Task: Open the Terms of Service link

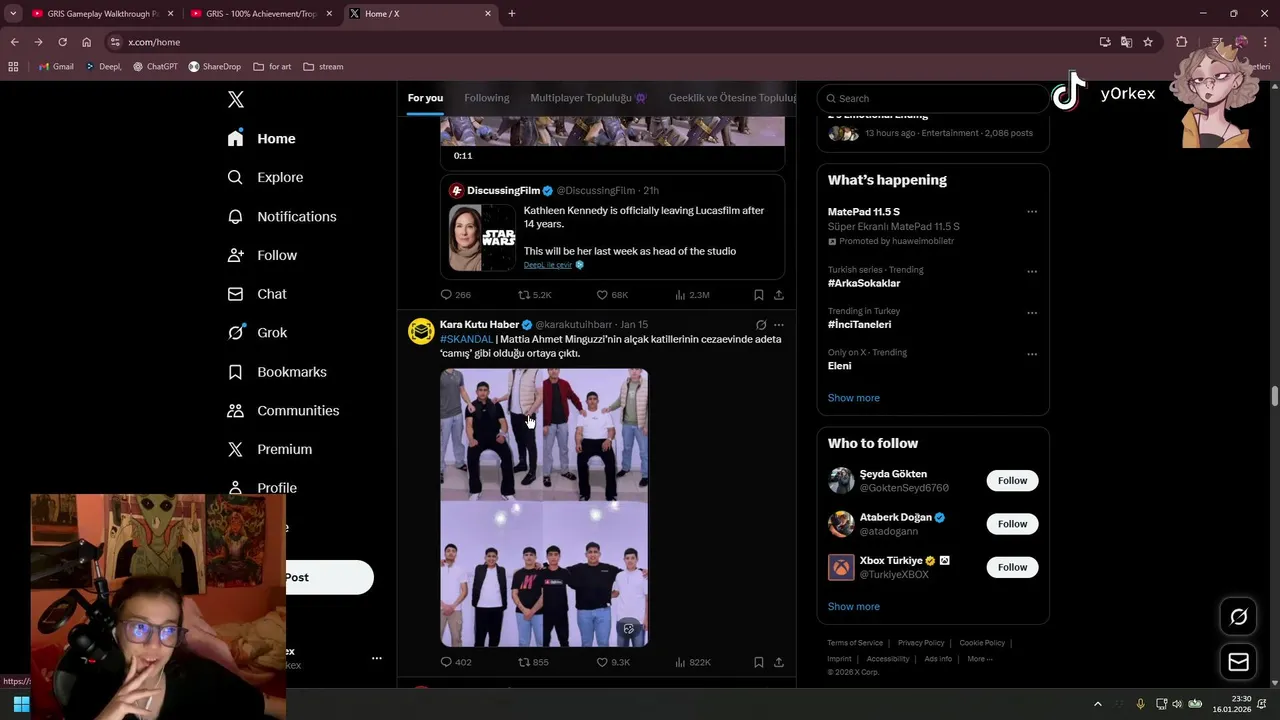Action: (855, 643)
